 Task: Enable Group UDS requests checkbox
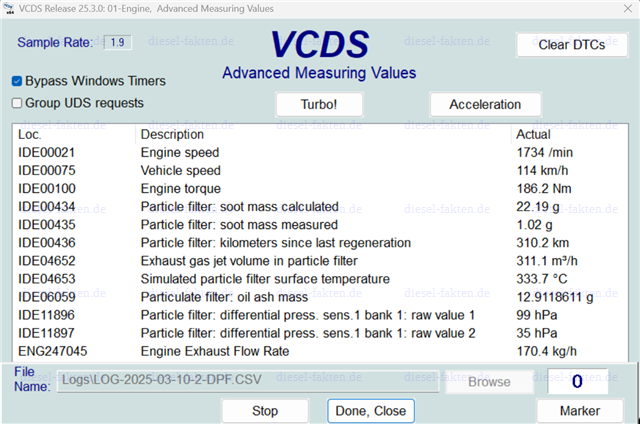pyautogui.click(x=17, y=103)
